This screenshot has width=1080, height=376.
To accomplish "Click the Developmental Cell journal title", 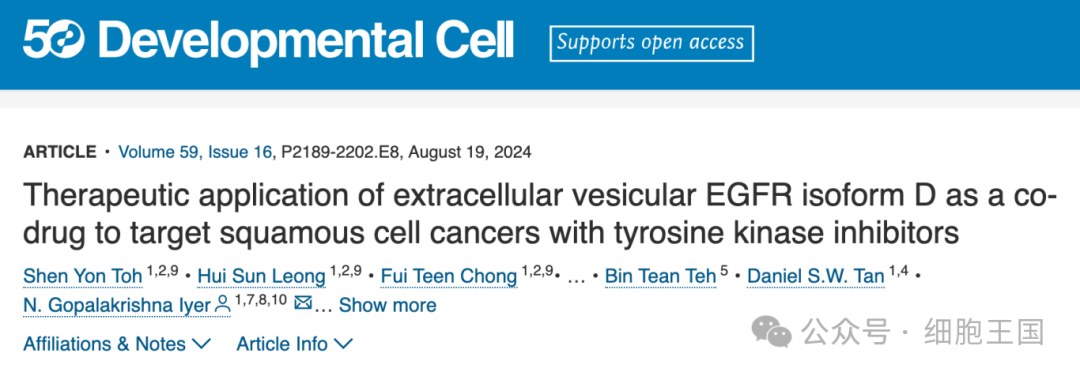I will click(306, 39).
